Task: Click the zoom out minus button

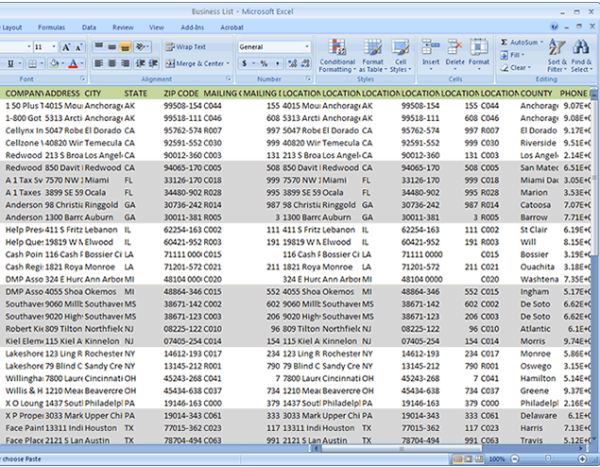Action: (x=515, y=459)
